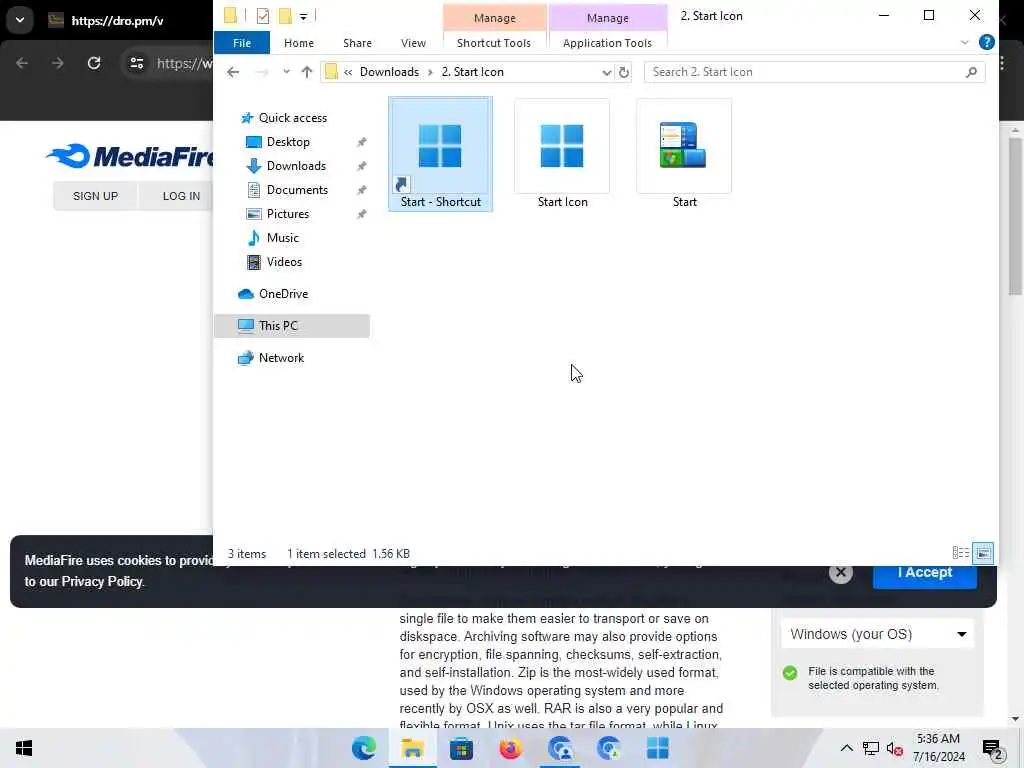Image resolution: width=1024 pixels, height=768 pixels.
Task: Switch to details view layout
Action: 960,553
